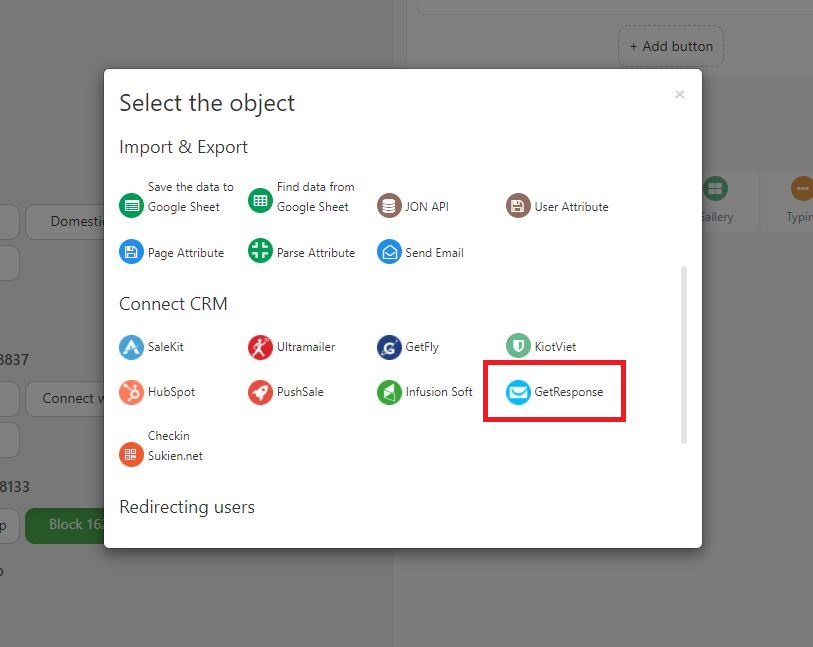Pick the HubSpot icon
This screenshot has width=813, height=647.
click(x=131, y=392)
